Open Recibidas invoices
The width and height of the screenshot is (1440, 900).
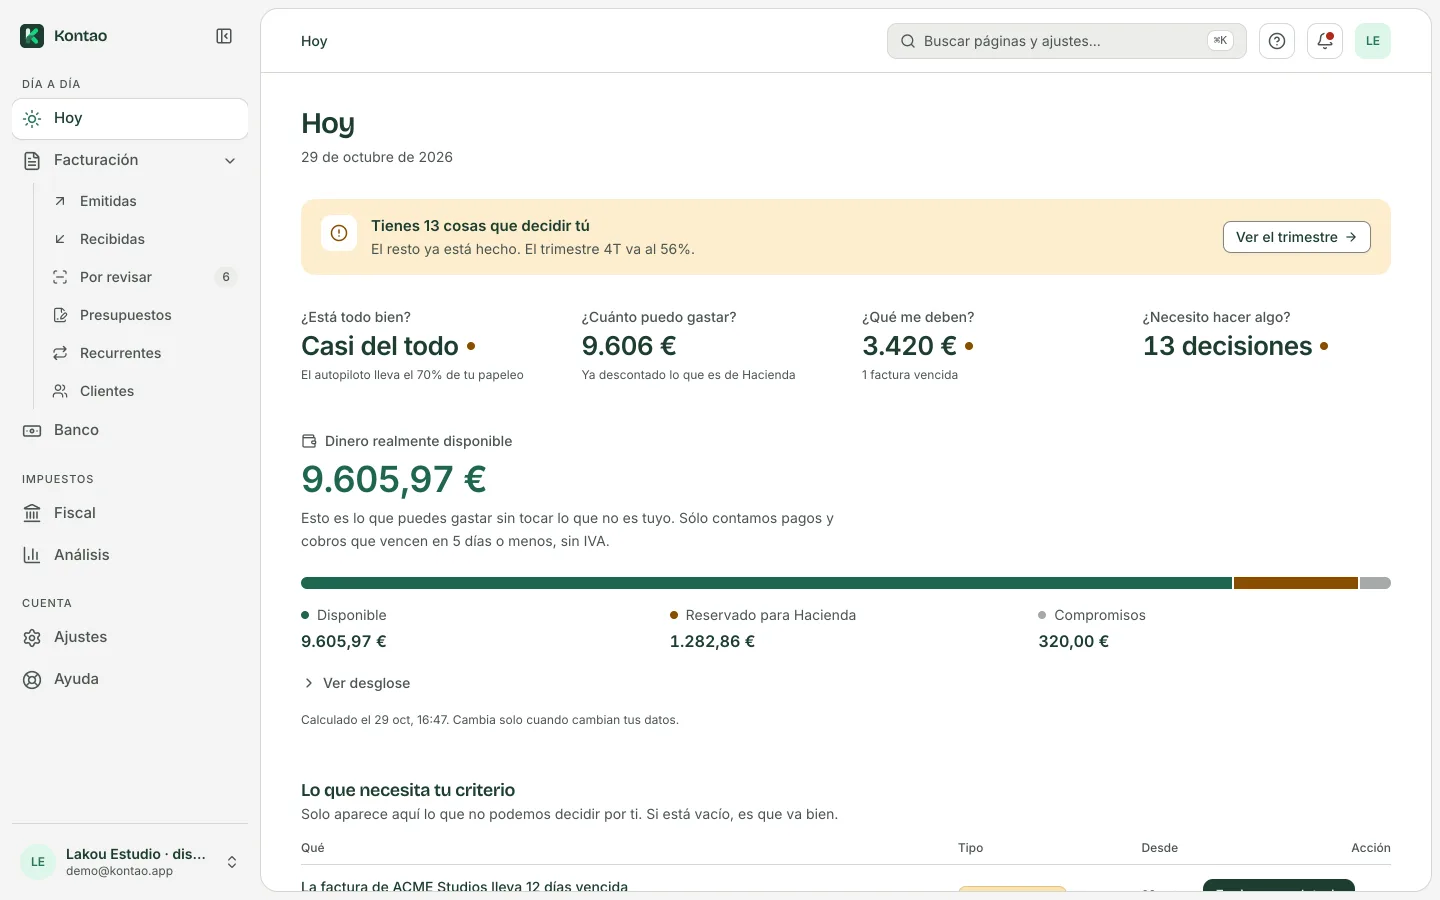tap(144, 239)
